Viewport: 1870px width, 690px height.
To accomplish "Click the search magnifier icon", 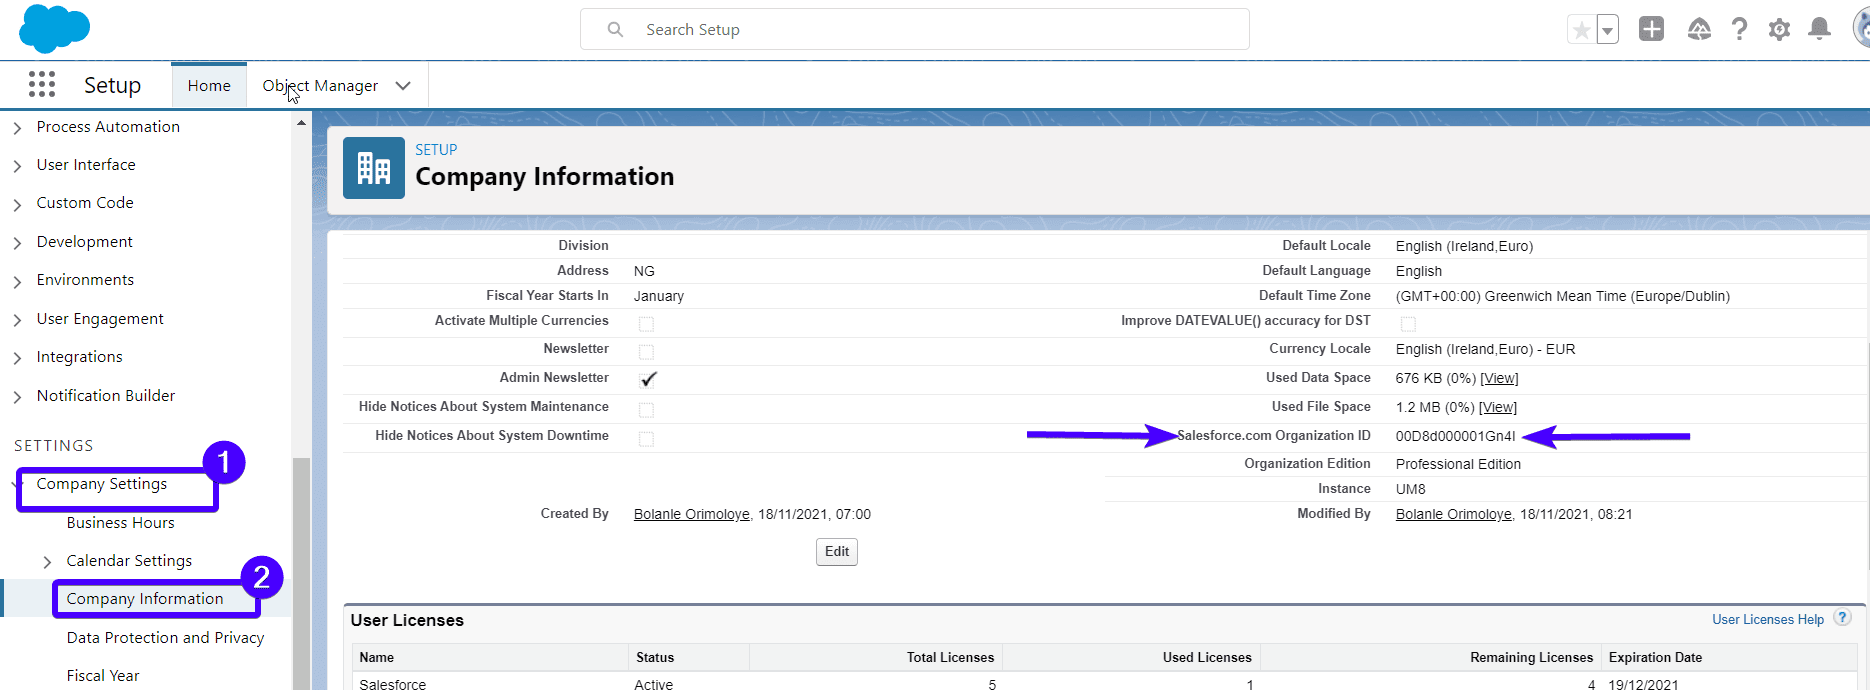I will pyautogui.click(x=615, y=30).
